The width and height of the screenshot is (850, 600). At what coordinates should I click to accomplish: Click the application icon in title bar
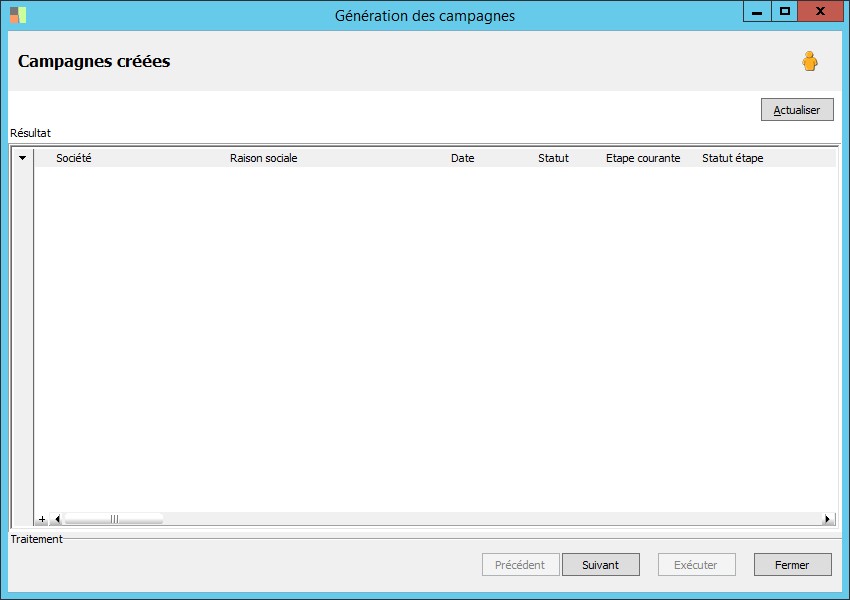coord(18,15)
